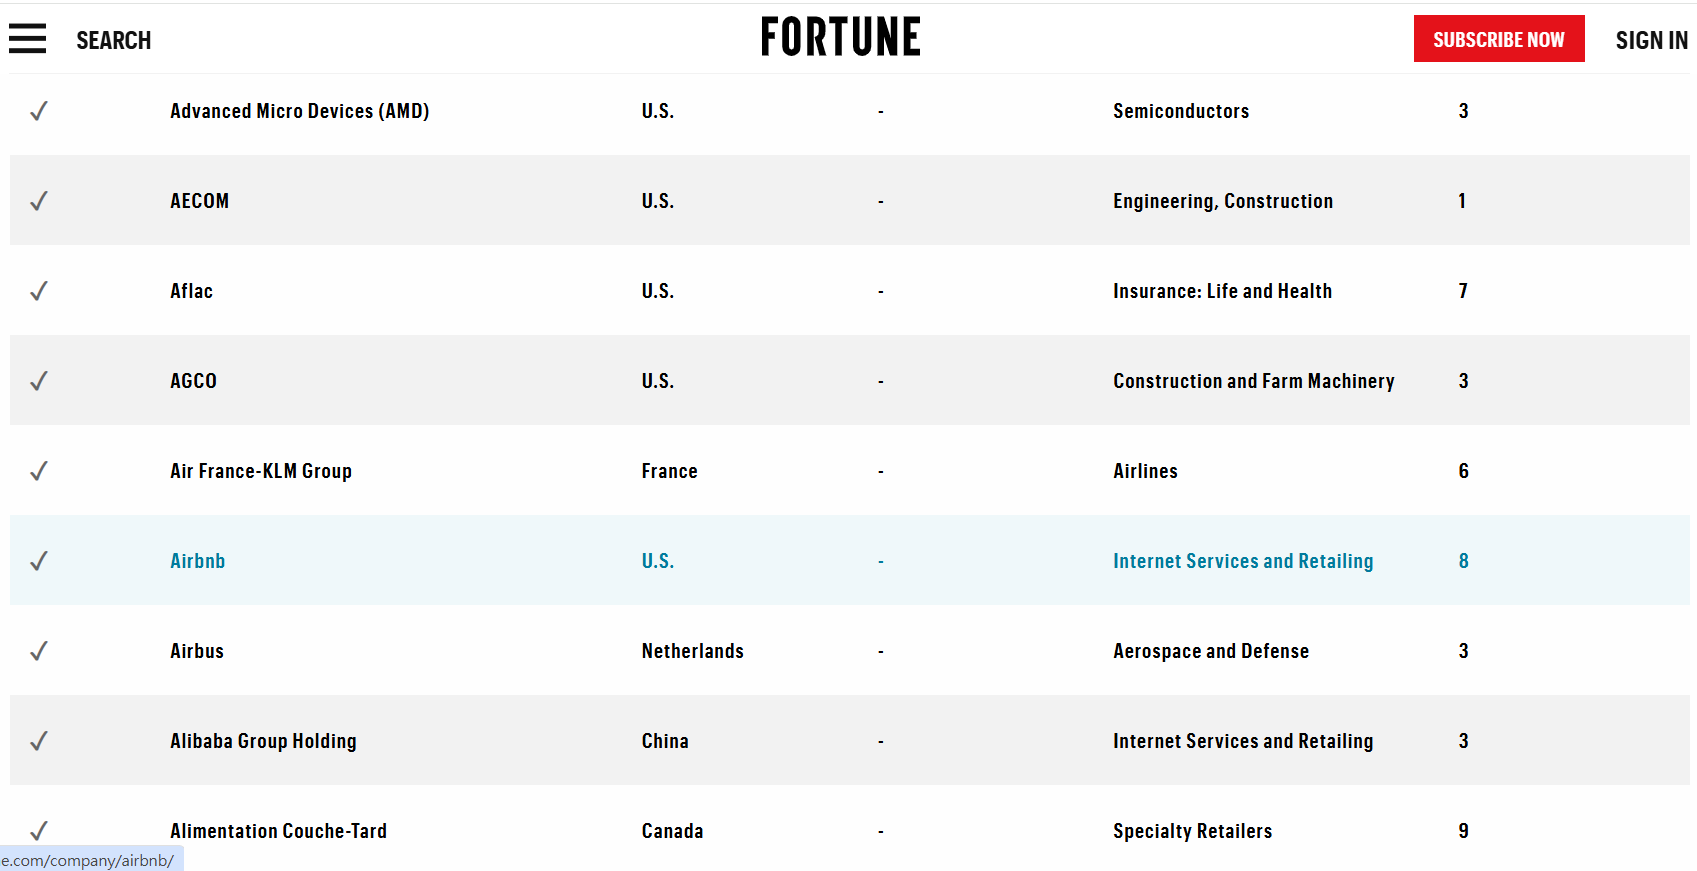Open the SEARCH option in header
This screenshot has height=871, width=1697.
[x=114, y=40]
